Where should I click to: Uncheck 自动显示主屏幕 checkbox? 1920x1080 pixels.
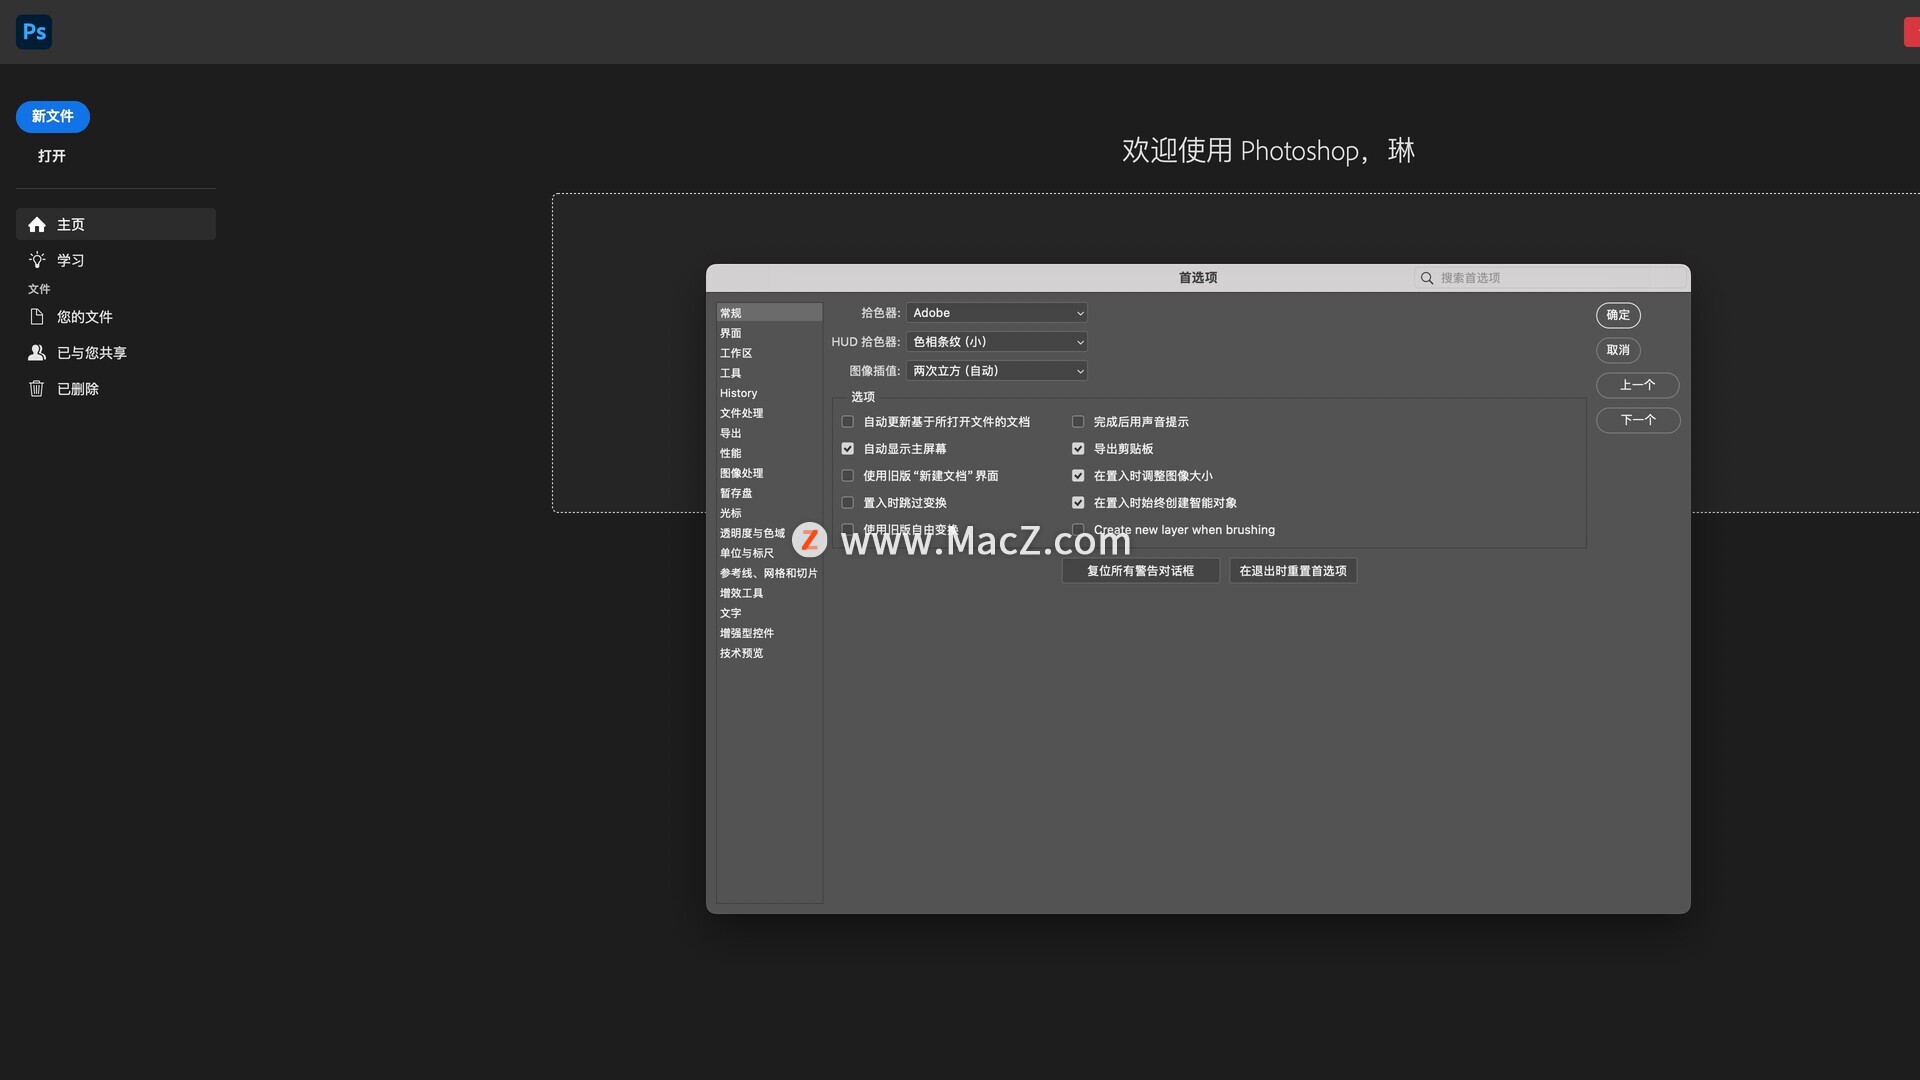[x=848, y=449]
